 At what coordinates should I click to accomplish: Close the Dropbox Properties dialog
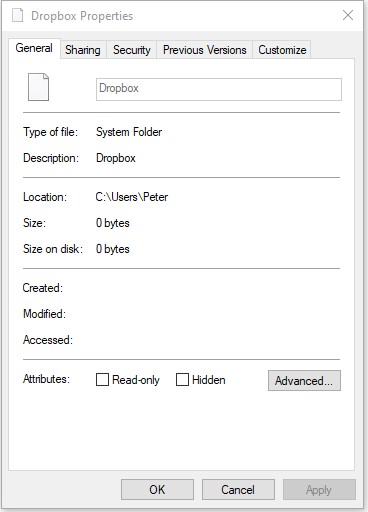348,15
